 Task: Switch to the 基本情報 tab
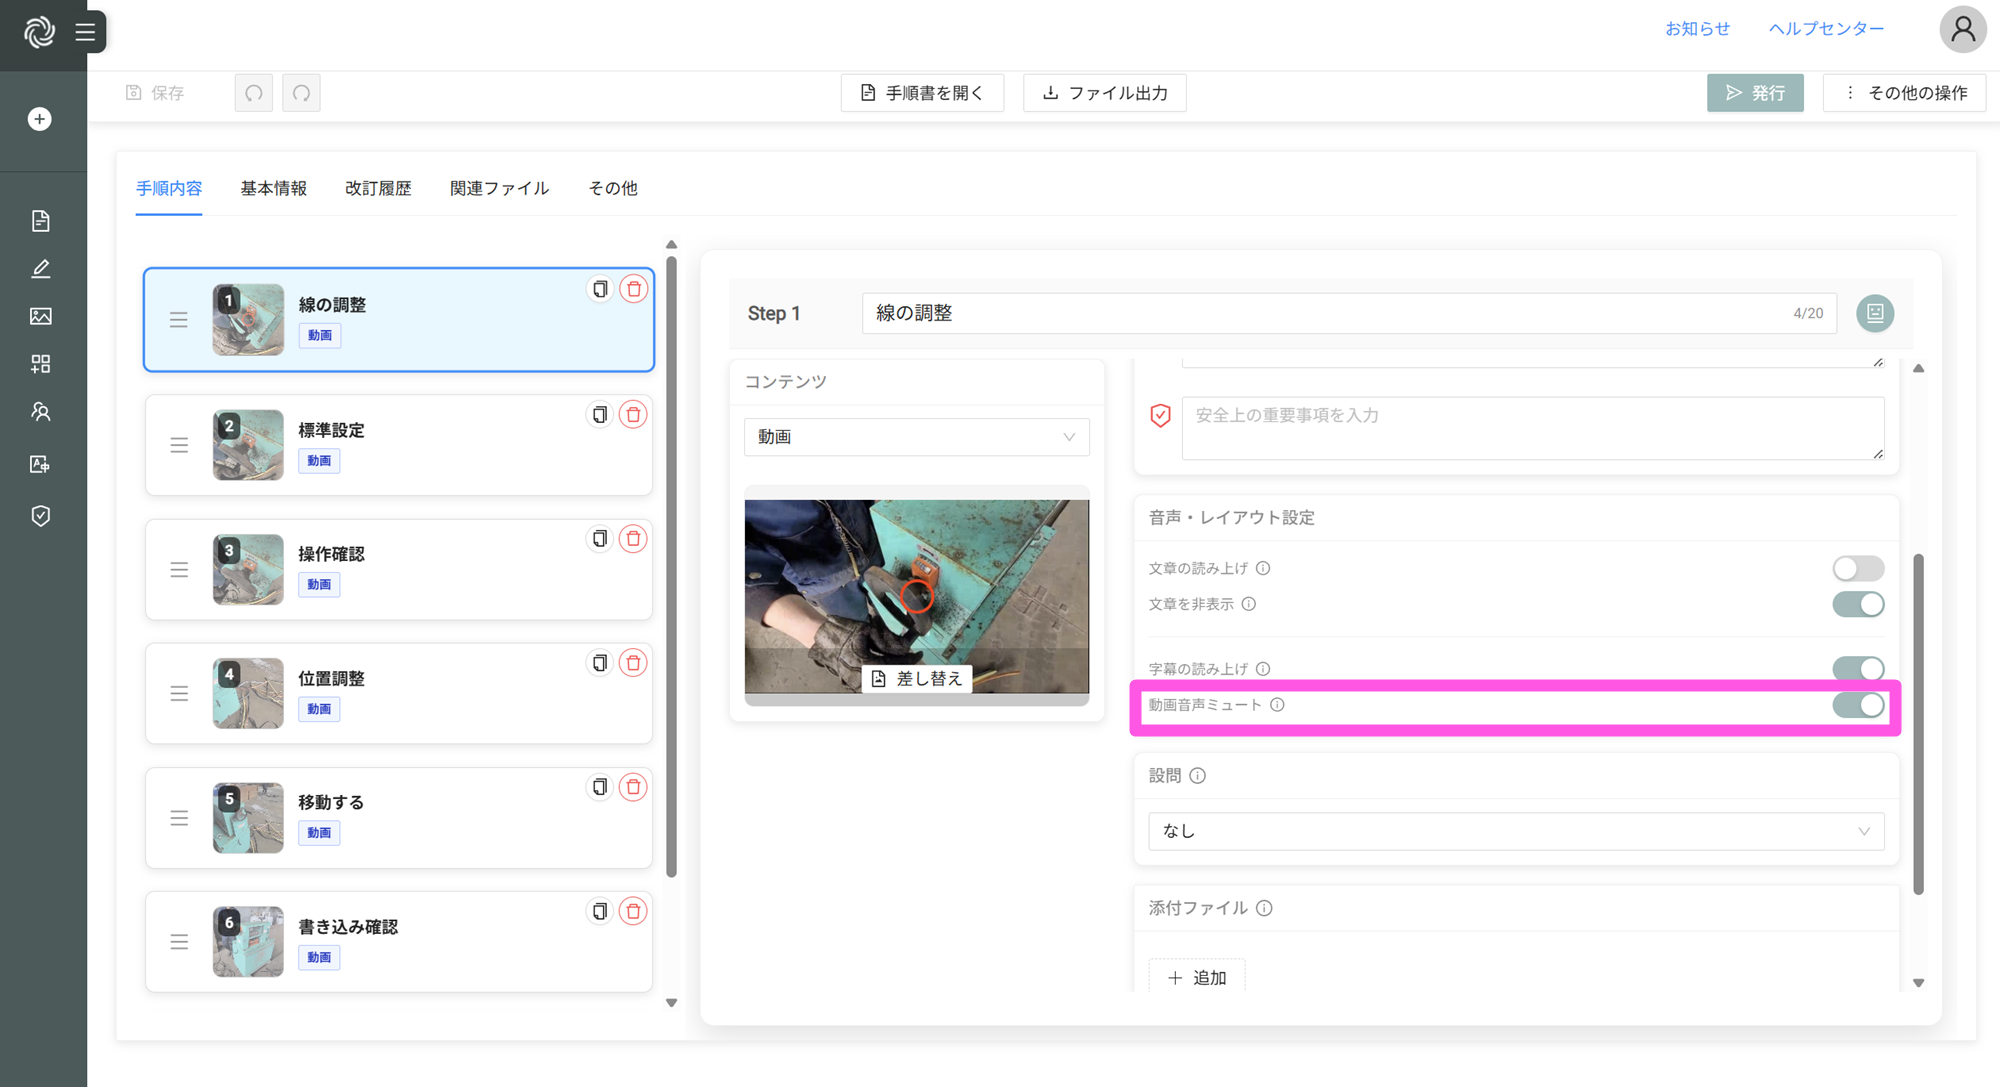point(273,188)
